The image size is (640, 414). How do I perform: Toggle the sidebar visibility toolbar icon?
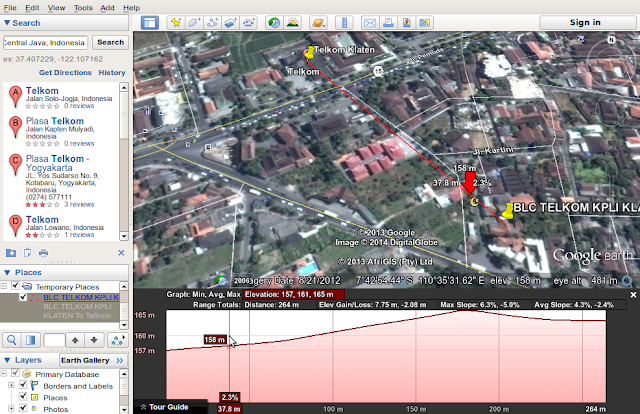(x=150, y=22)
